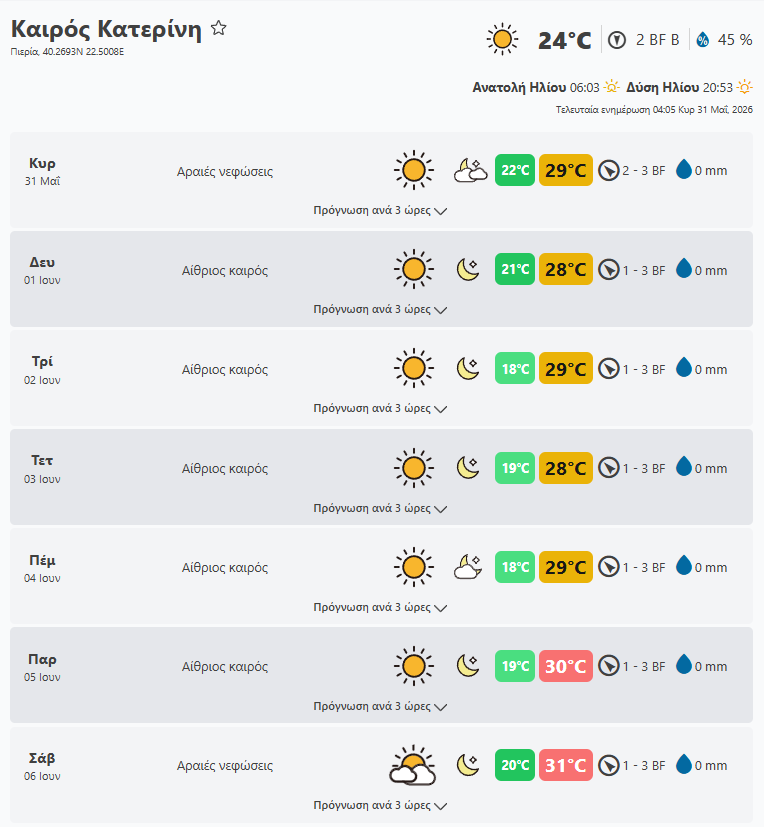Screen dimensions: 764x827
Task: Click the sunrise icon after 06:03
Action: (x=612, y=86)
